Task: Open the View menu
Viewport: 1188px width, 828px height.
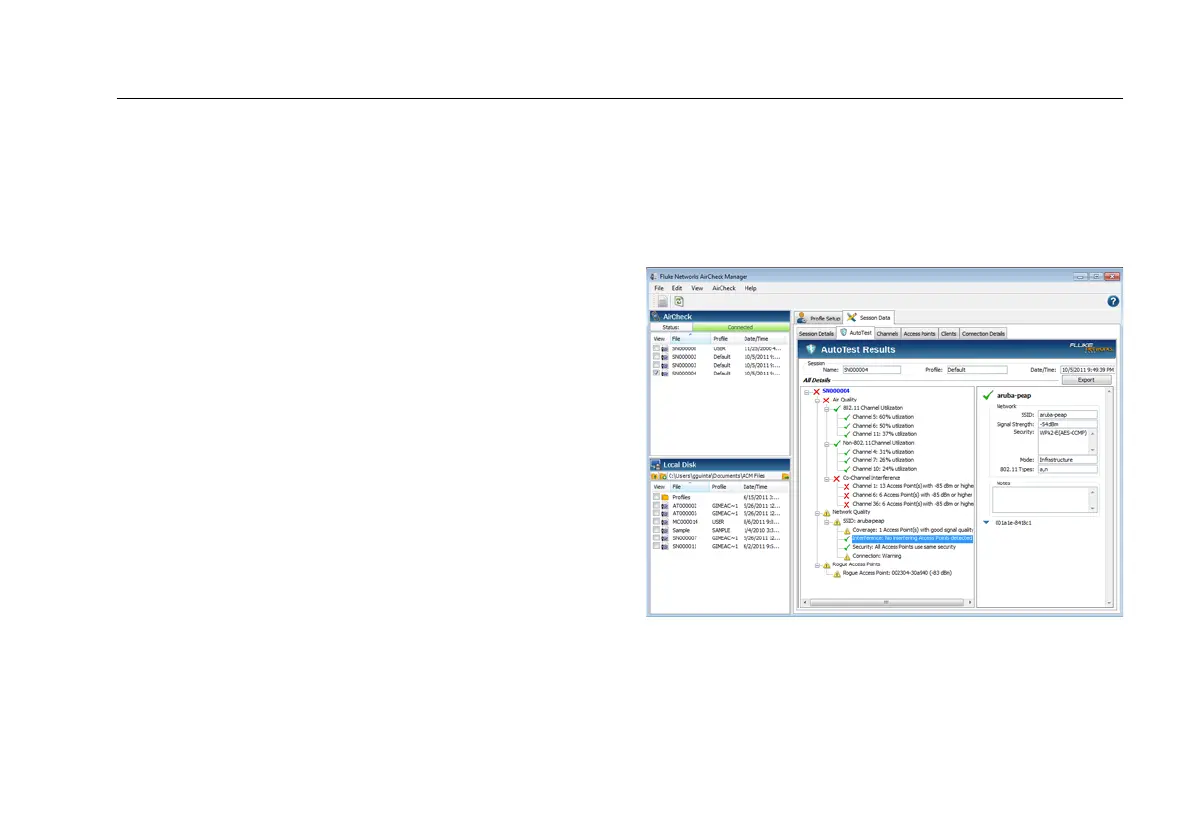Action: (x=697, y=289)
